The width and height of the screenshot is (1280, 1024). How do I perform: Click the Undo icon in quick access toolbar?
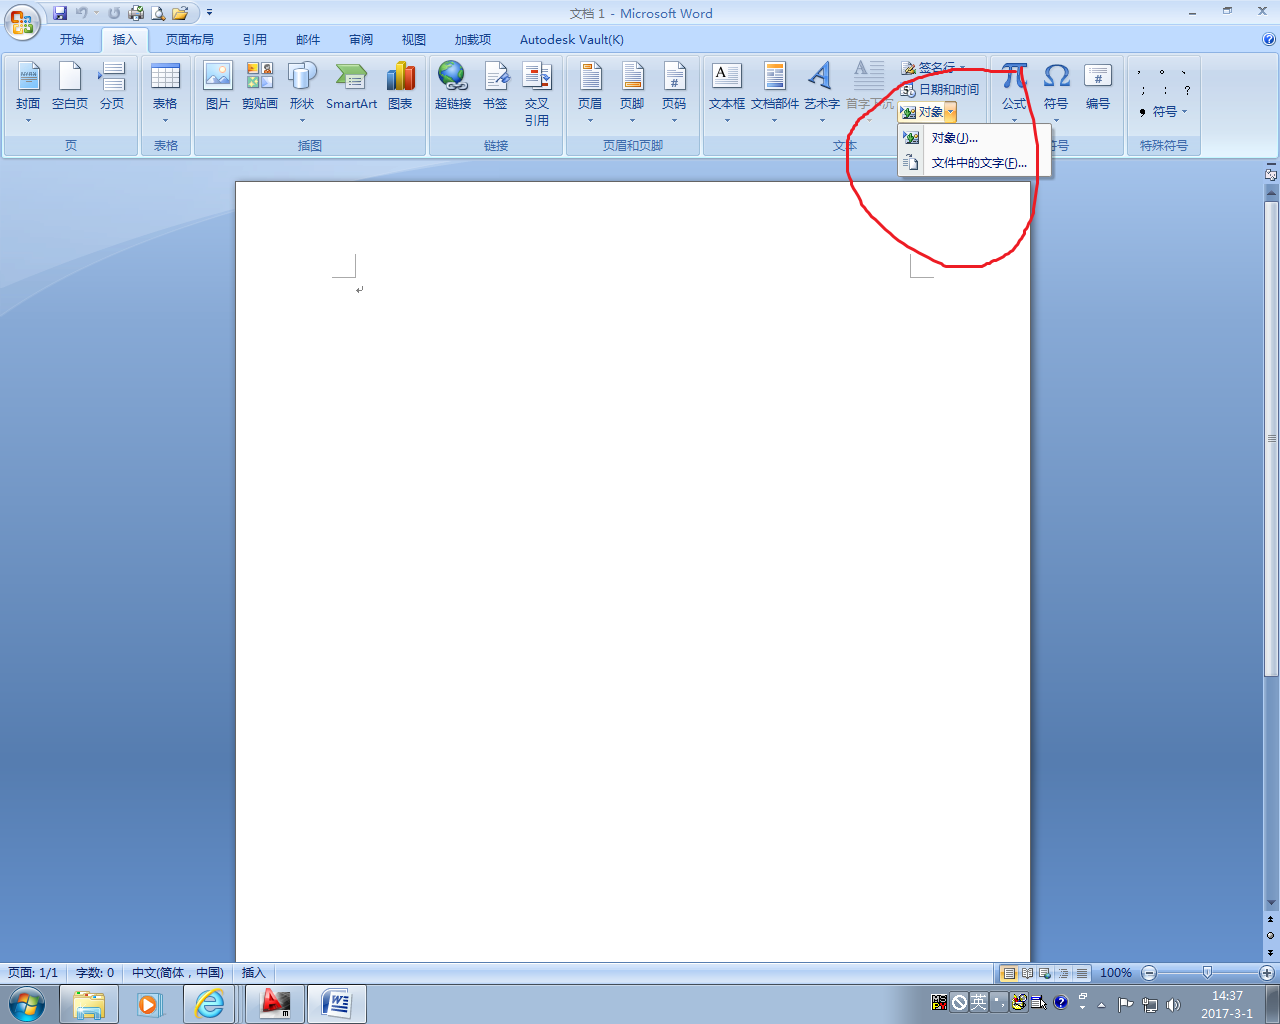pos(82,13)
